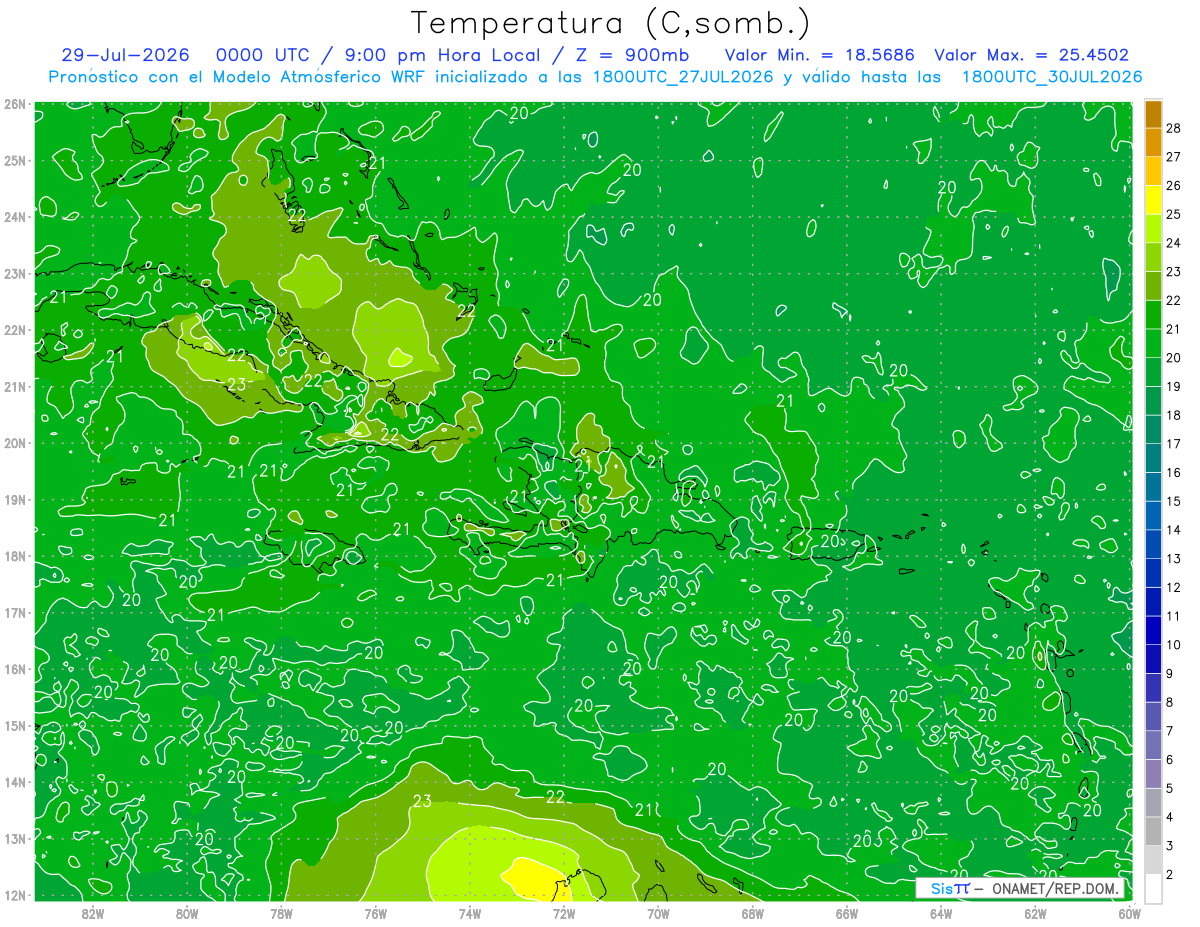Click the "26N" latitude axis label
The width and height of the screenshot is (1200, 927).
point(15,104)
